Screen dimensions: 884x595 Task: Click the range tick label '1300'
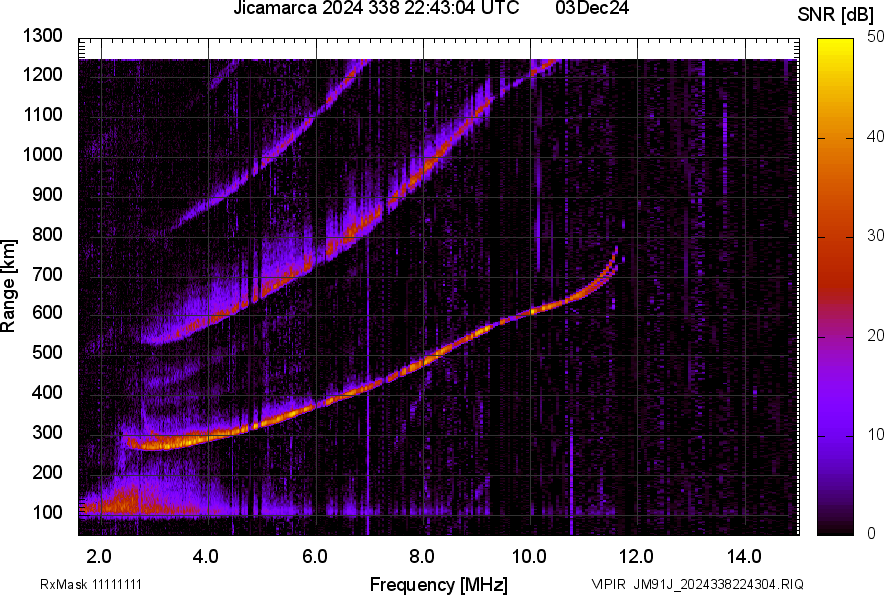point(43,36)
